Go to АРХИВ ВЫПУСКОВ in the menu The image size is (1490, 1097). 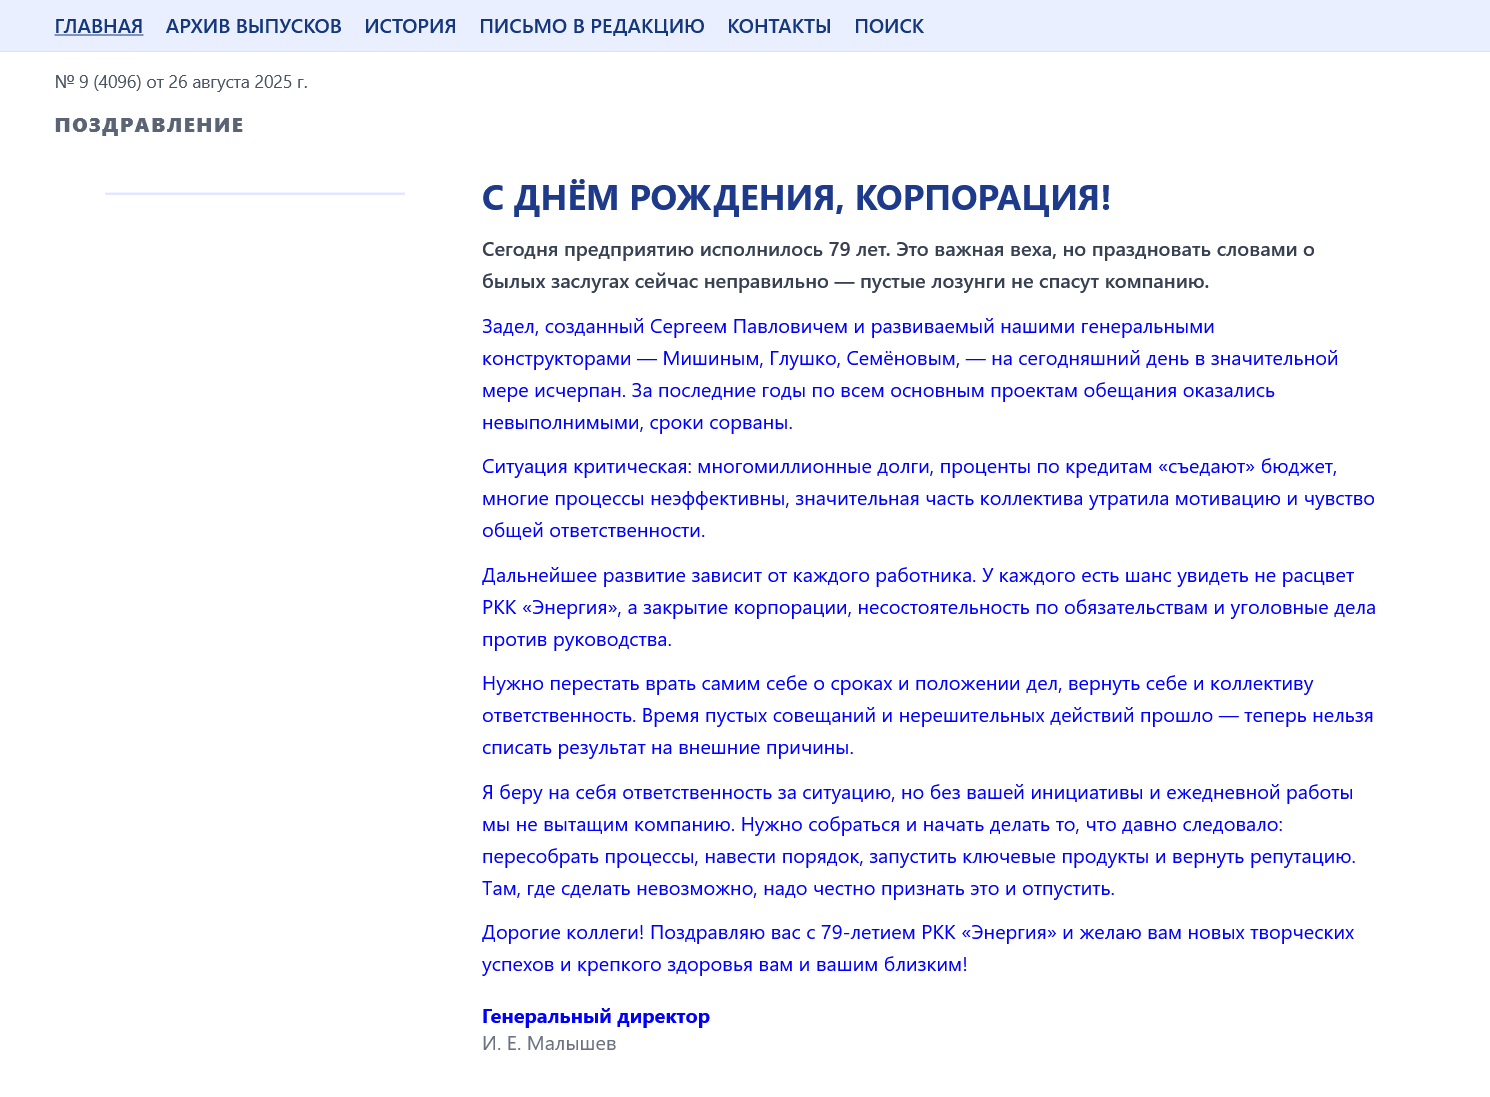254,26
